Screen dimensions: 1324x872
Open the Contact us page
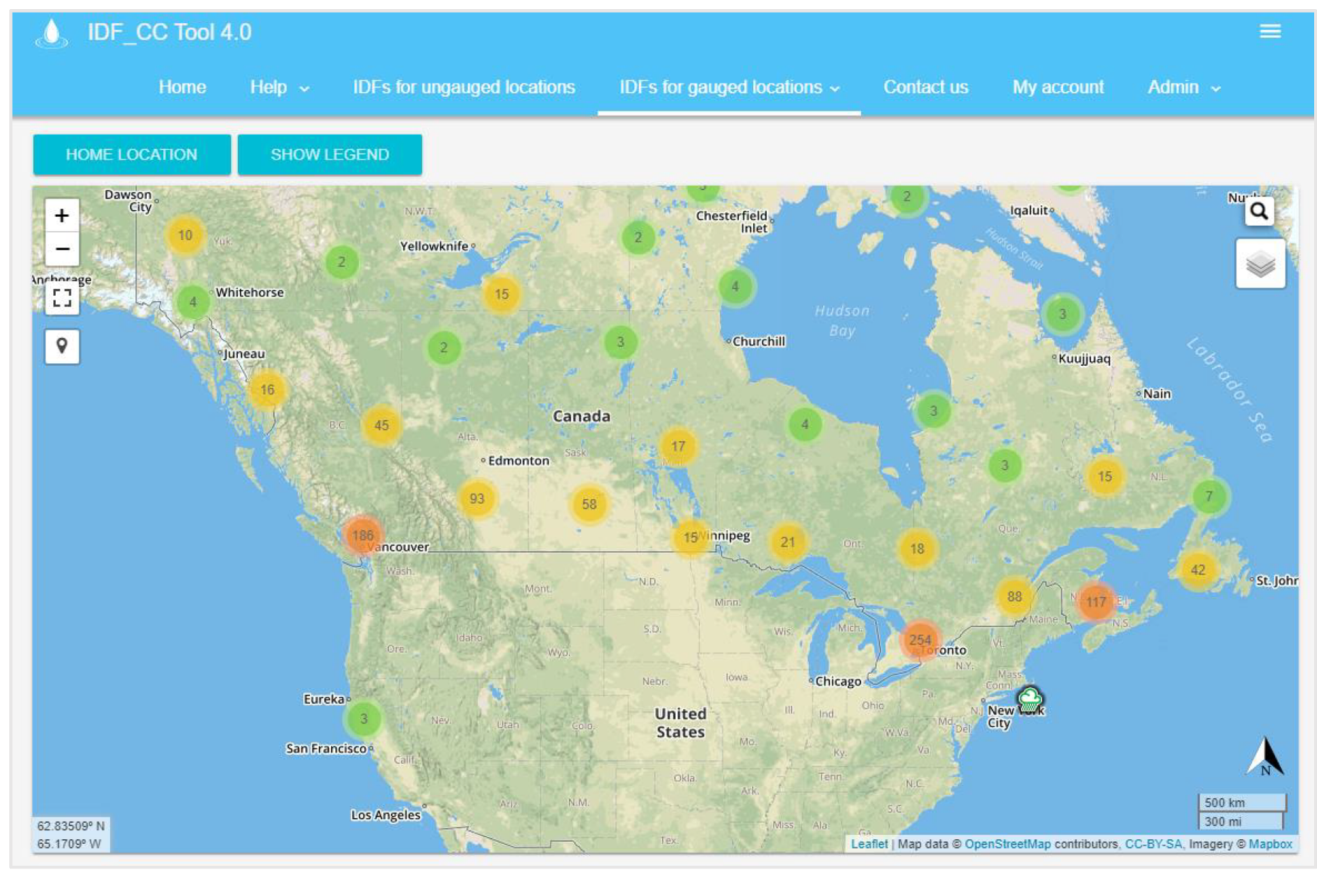(925, 87)
